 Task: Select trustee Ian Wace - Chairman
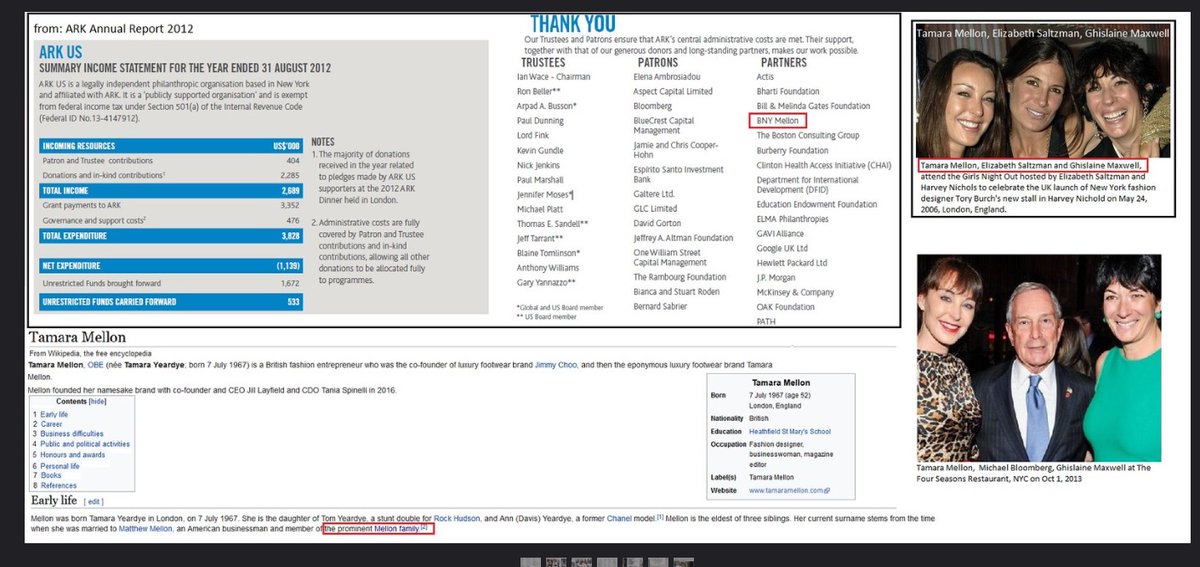(553, 77)
